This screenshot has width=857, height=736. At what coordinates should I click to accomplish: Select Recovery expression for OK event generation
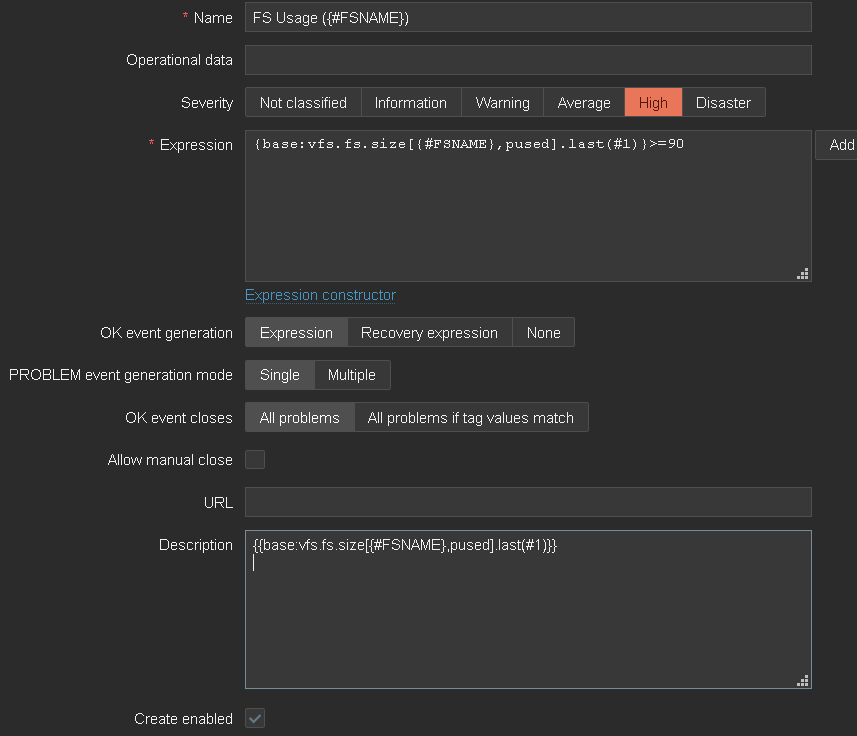pyautogui.click(x=429, y=333)
